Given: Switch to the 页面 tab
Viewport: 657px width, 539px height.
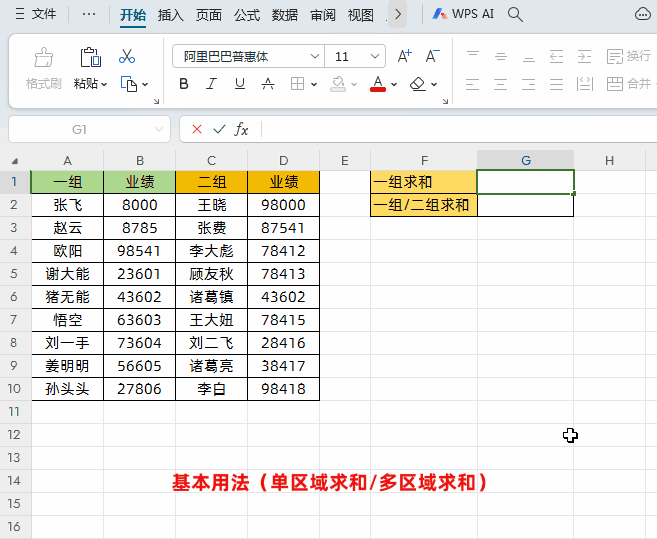Looking at the screenshot, I should [x=209, y=16].
